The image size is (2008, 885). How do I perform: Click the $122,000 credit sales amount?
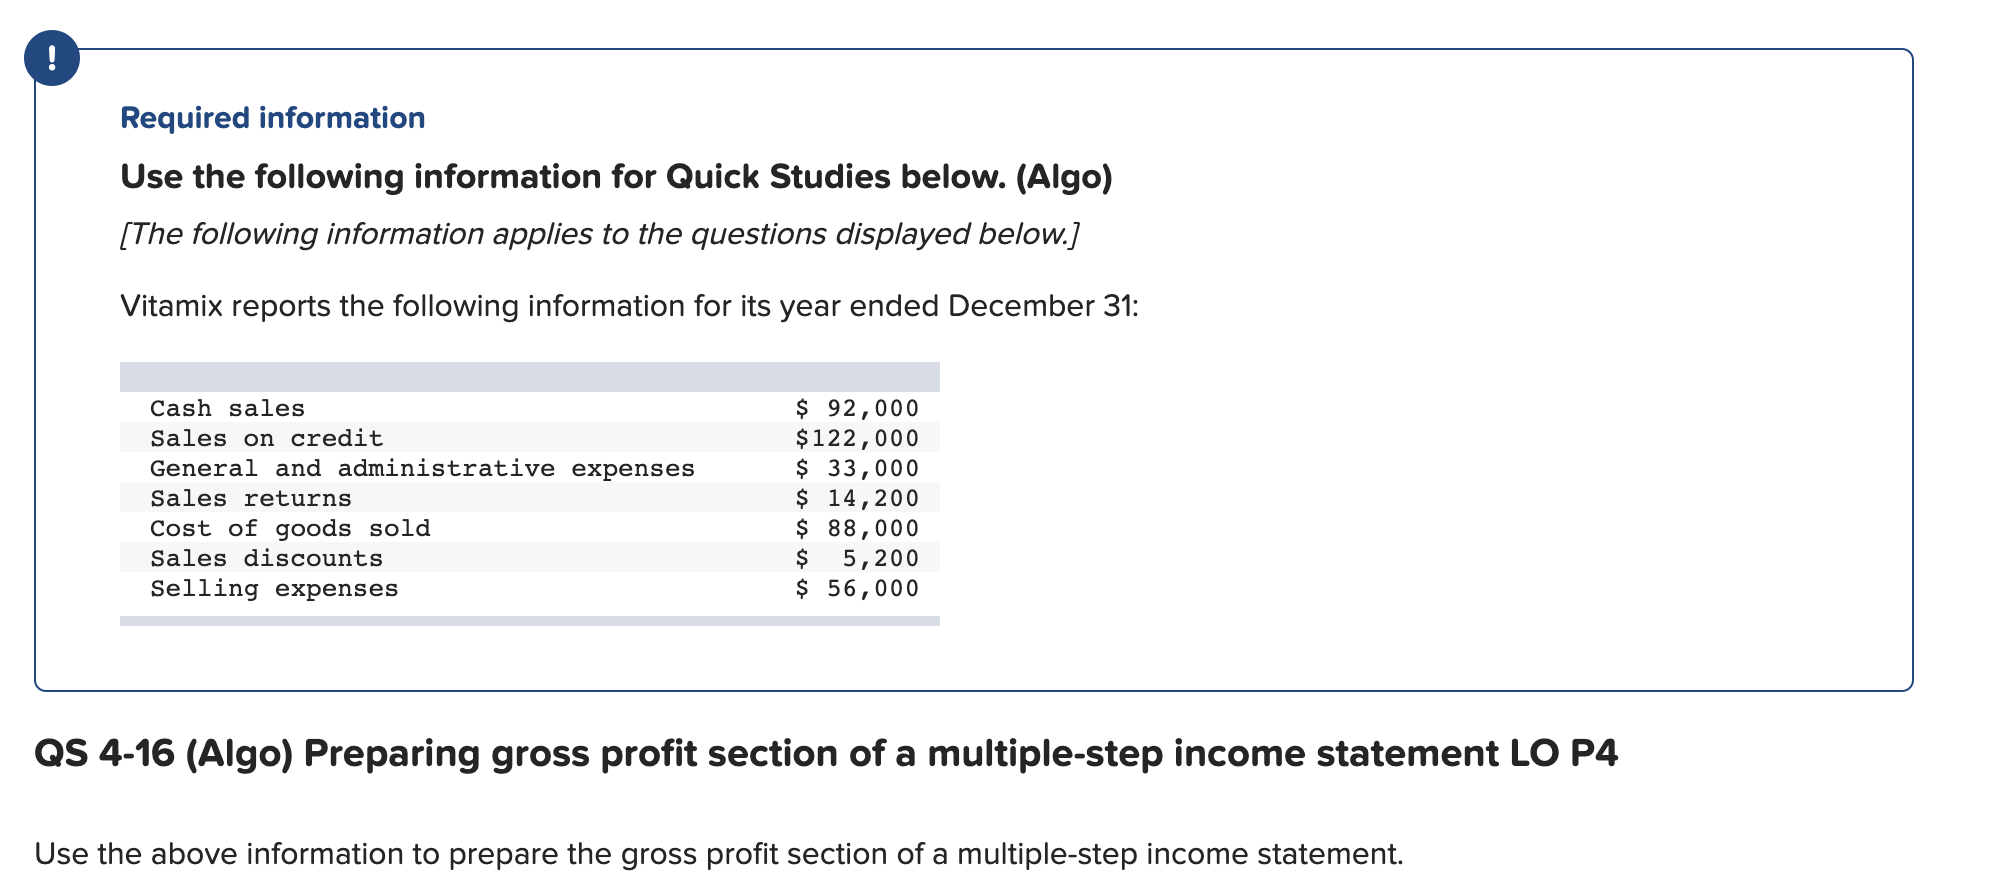(x=857, y=438)
